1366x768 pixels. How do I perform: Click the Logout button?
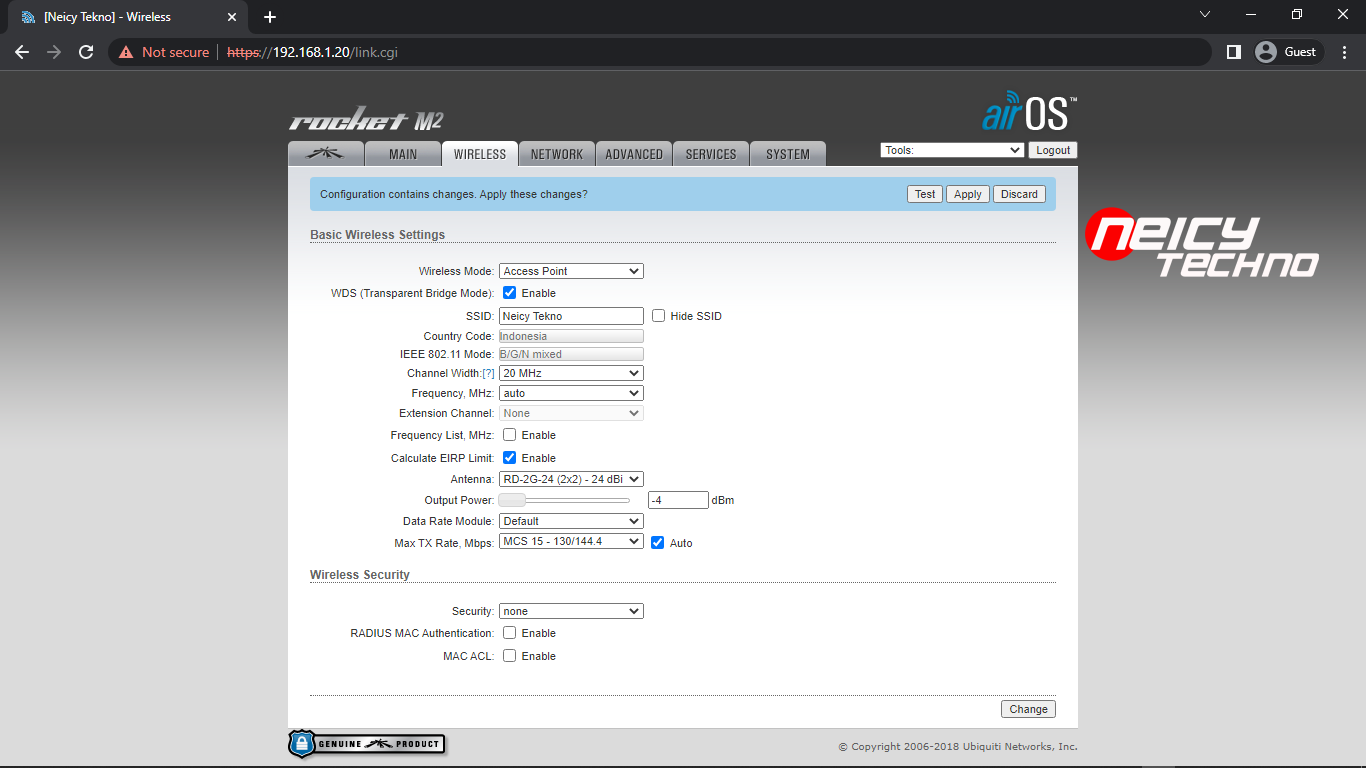[x=1053, y=150]
